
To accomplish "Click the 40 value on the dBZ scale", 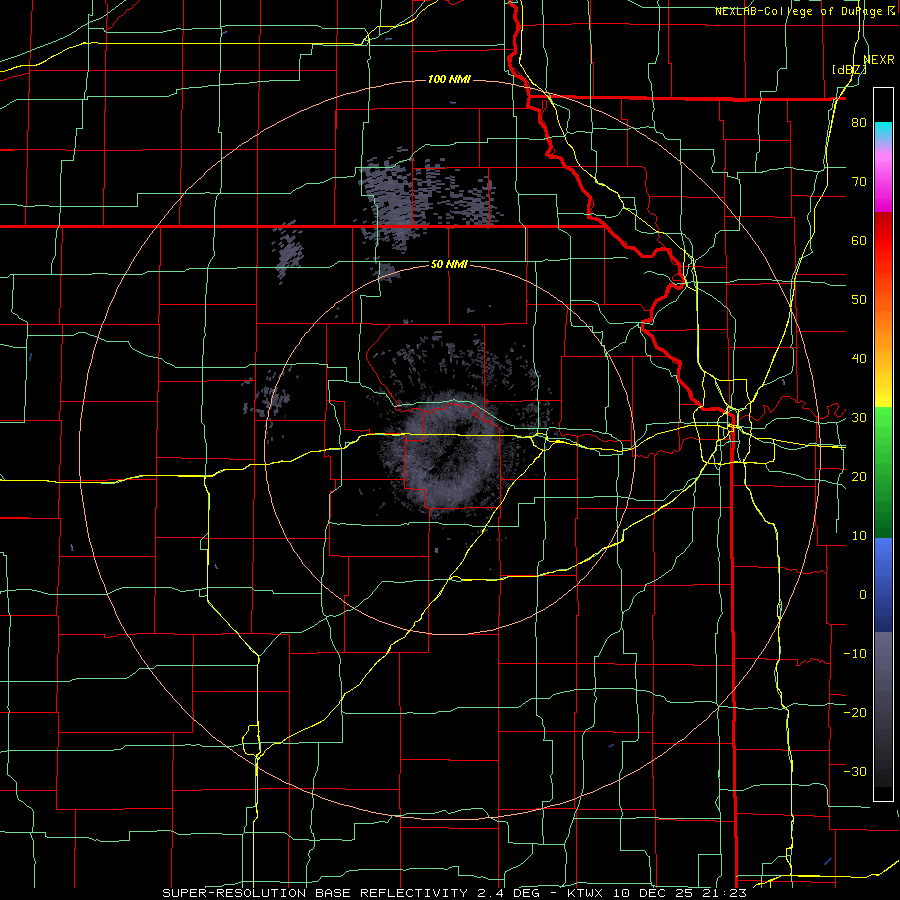I will (x=859, y=359).
